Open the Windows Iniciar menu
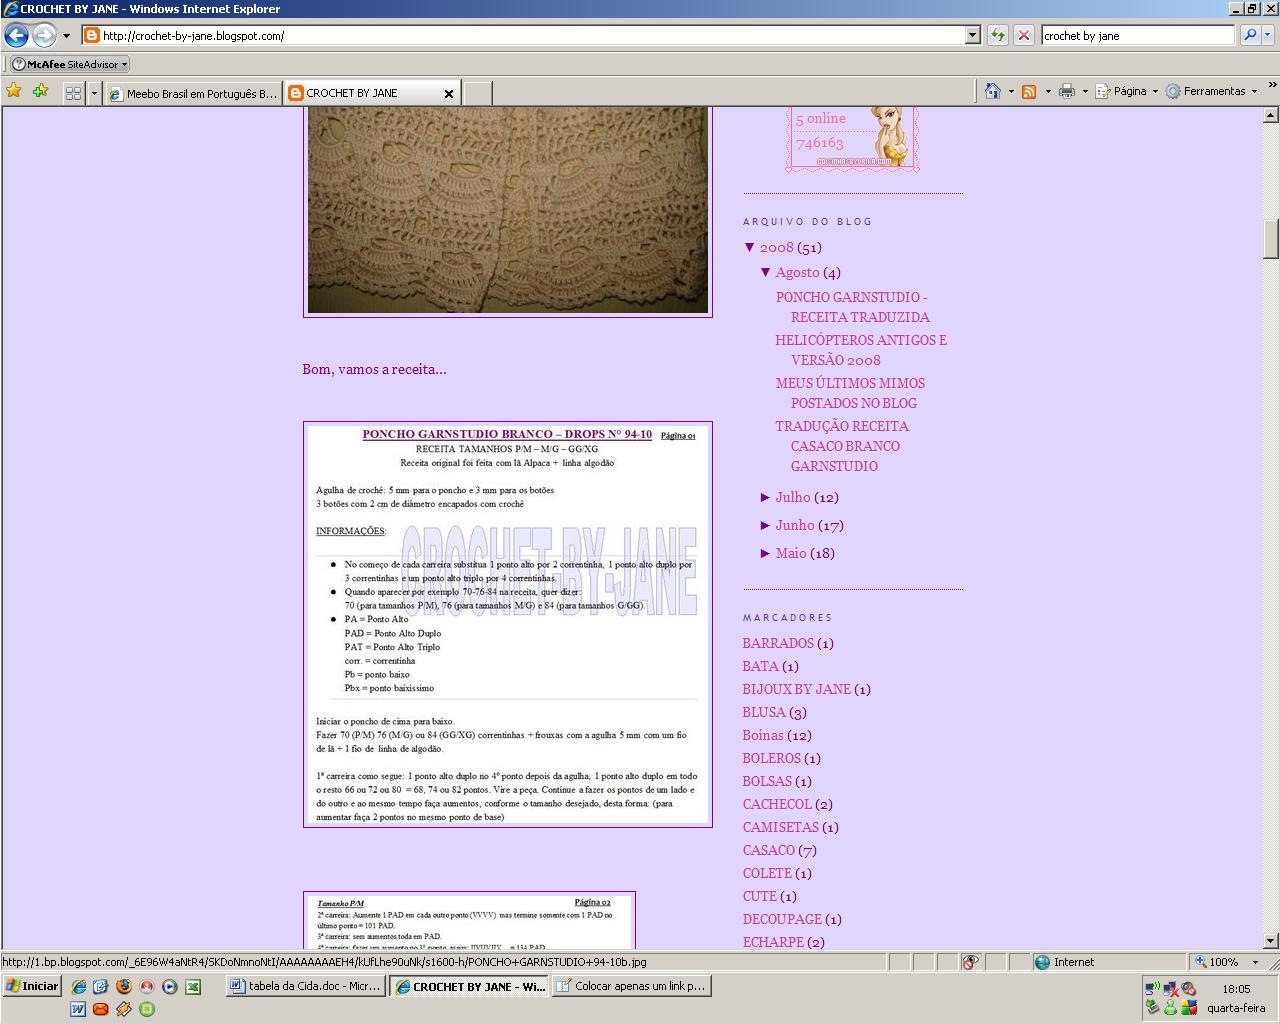Viewport: 1280px width, 1023px height. [x=32, y=986]
